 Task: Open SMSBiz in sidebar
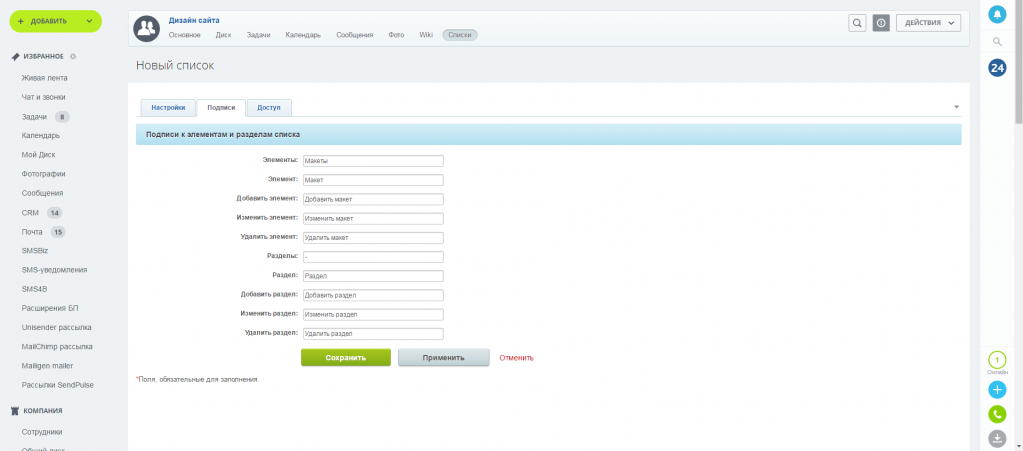[x=35, y=251]
